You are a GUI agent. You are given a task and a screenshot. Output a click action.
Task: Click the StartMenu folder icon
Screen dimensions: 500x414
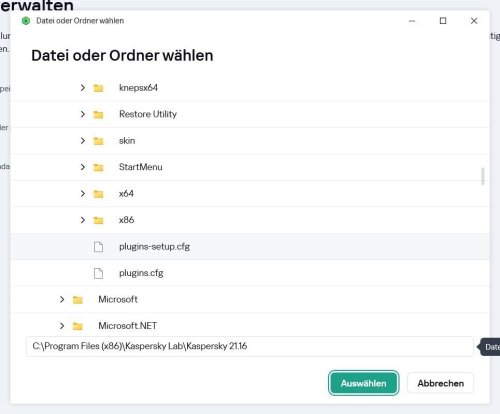point(98,167)
